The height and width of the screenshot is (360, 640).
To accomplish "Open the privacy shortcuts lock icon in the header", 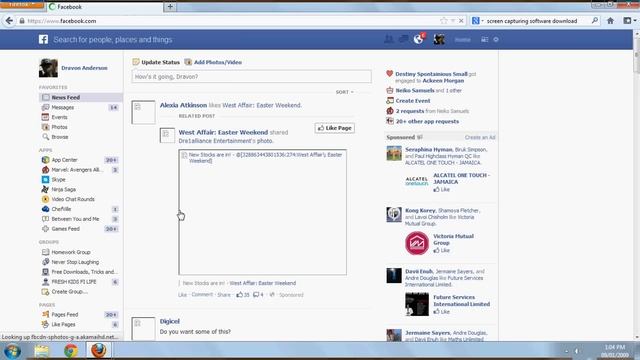I will pyautogui.click(x=484, y=40).
